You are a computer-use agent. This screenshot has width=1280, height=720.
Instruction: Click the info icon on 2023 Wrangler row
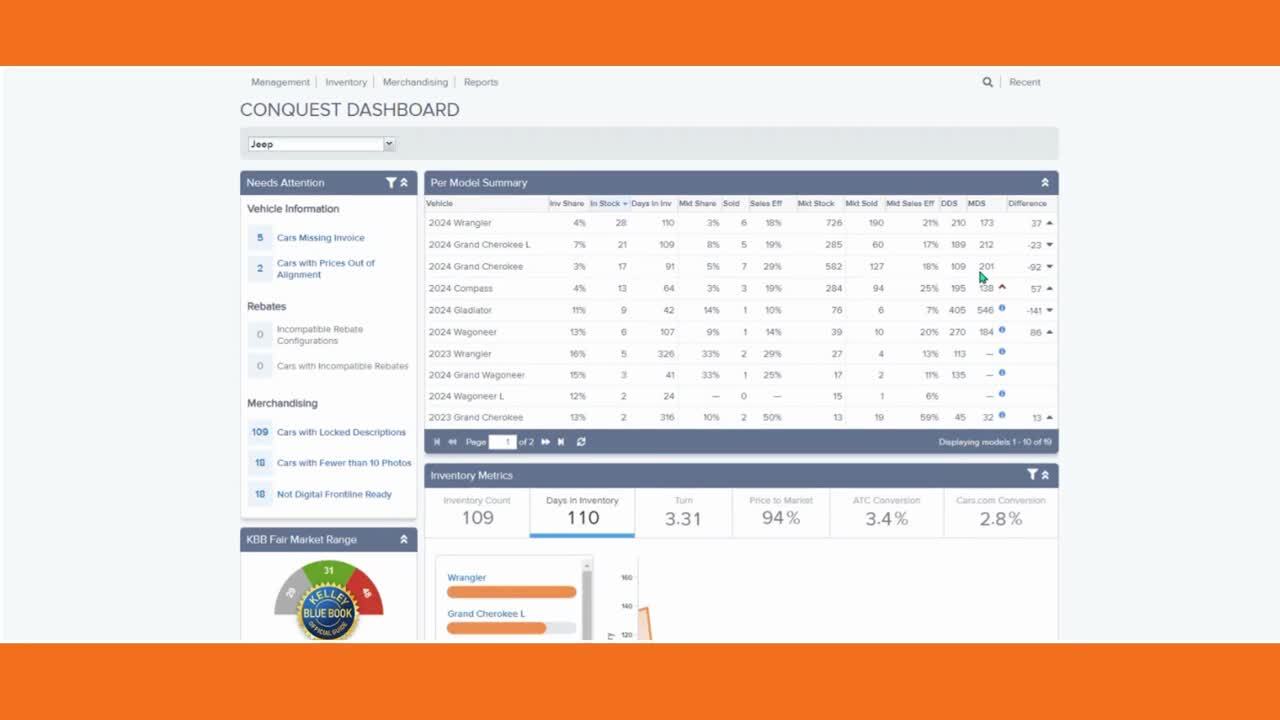(1002, 352)
